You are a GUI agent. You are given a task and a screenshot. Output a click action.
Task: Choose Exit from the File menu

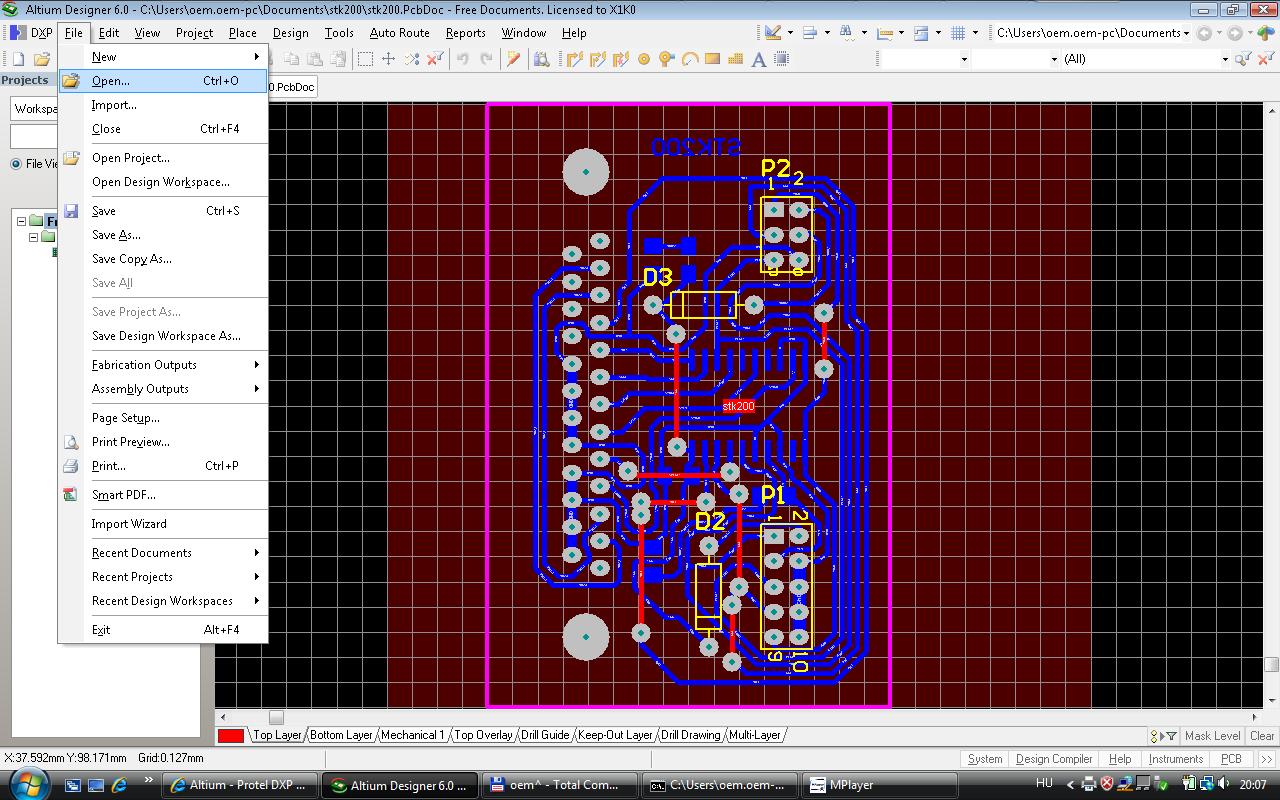tap(163, 630)
